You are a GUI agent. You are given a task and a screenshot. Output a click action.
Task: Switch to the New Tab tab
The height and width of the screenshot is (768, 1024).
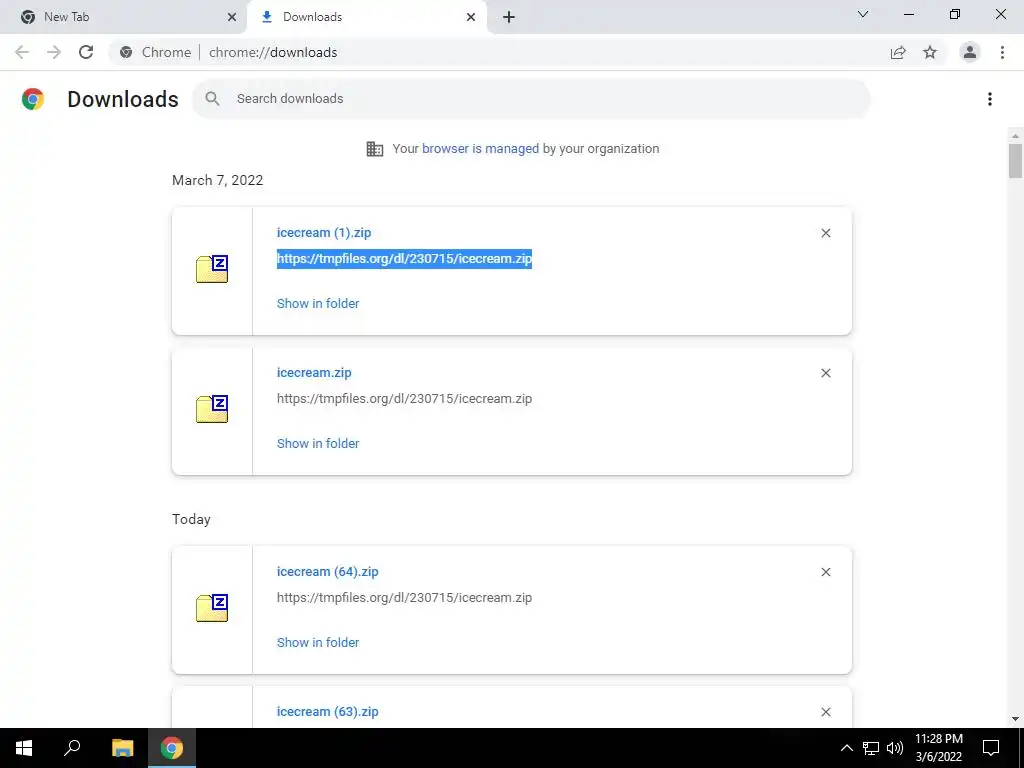123,17
